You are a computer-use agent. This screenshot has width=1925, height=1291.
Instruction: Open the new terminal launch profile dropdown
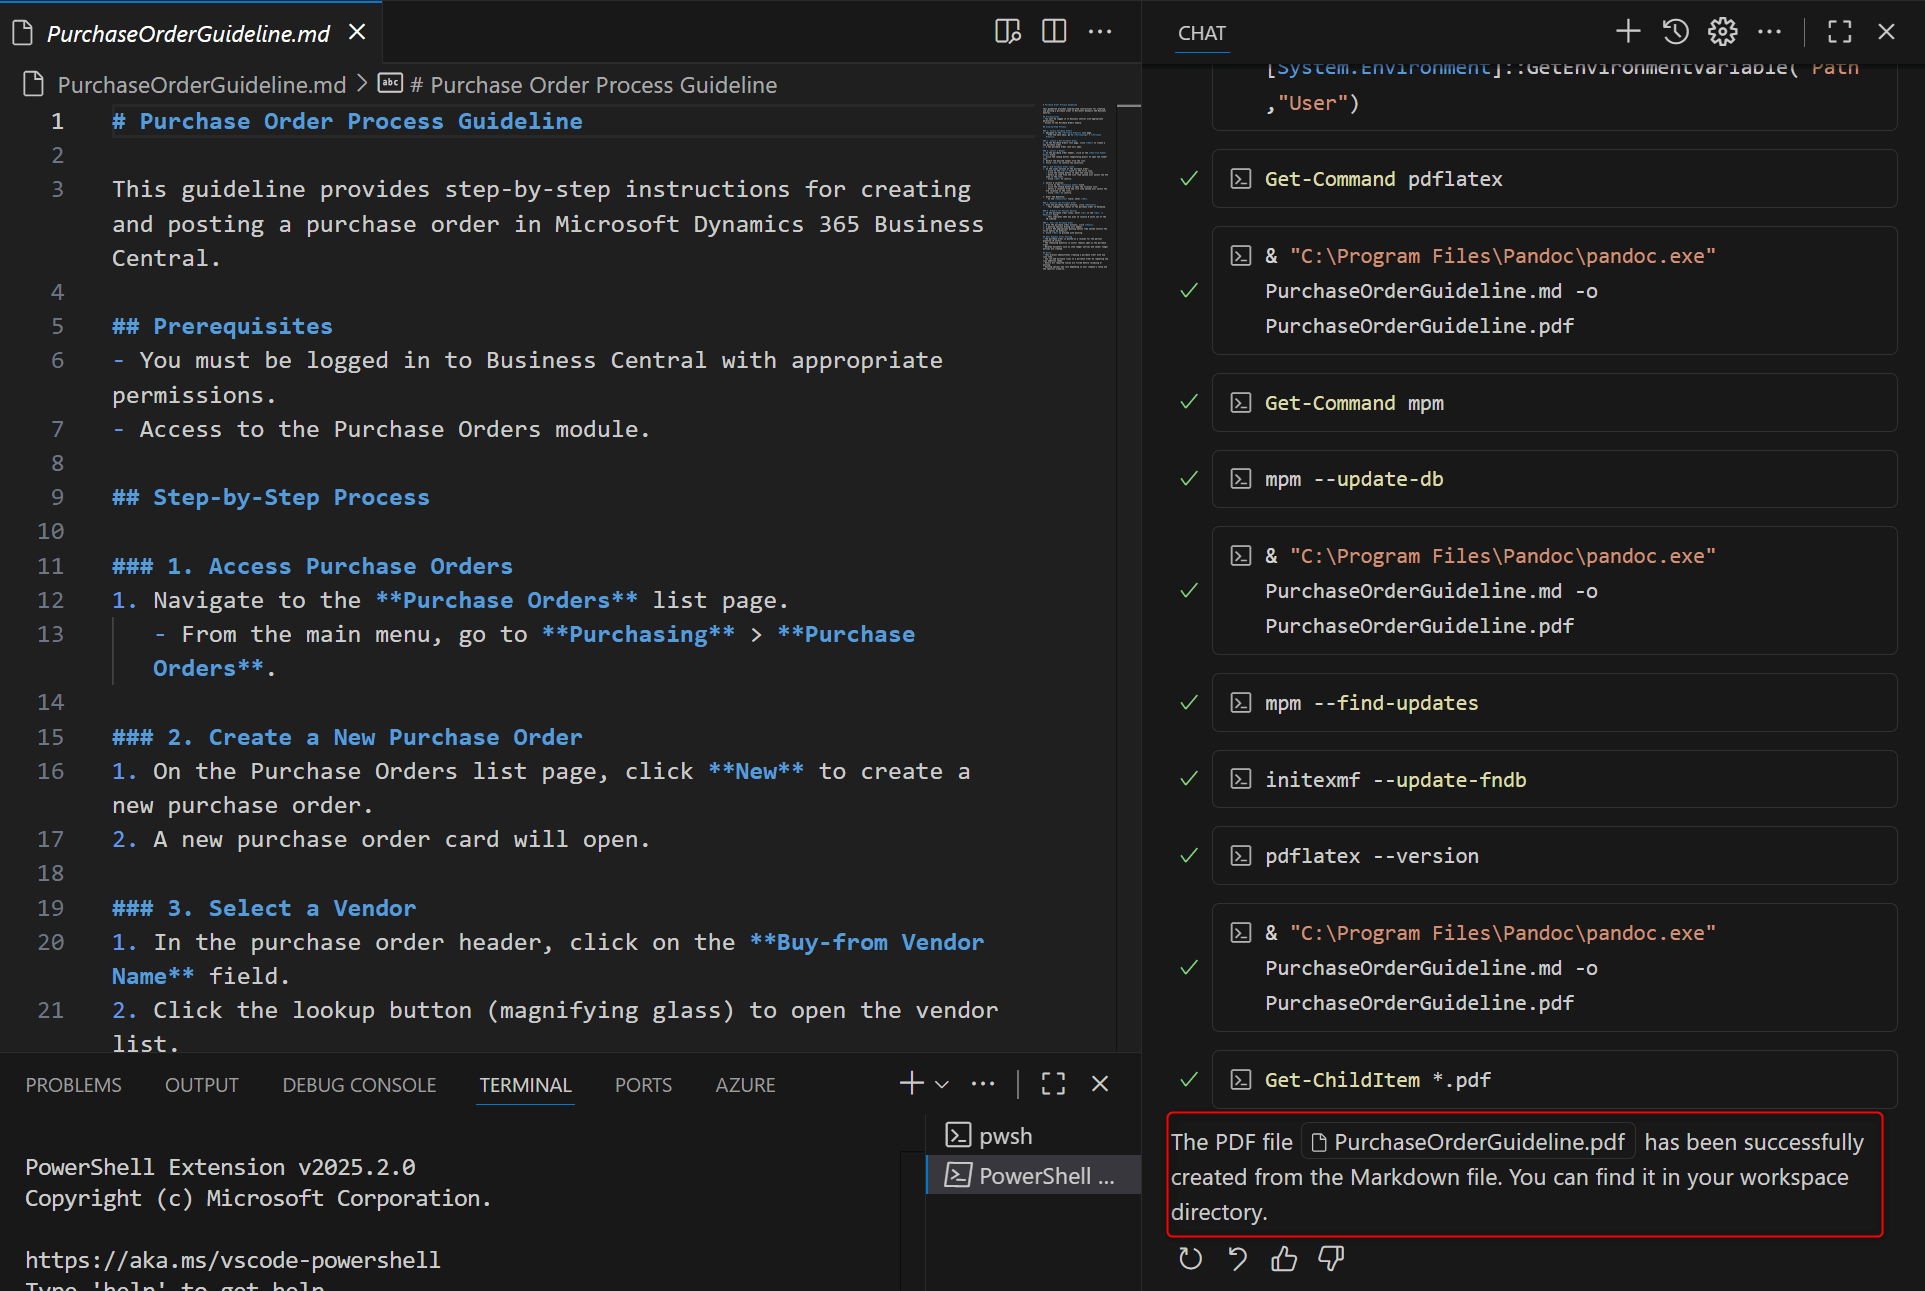click(x=942, y=1084)
